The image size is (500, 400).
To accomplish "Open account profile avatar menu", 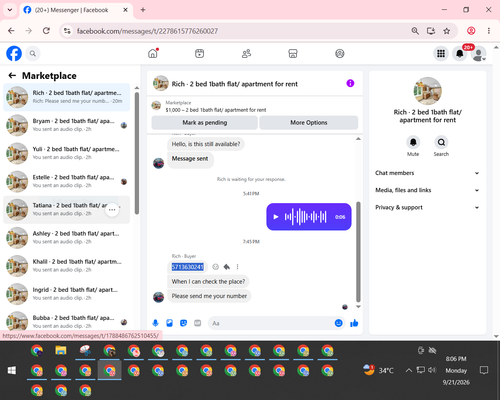I will [479, 54].
